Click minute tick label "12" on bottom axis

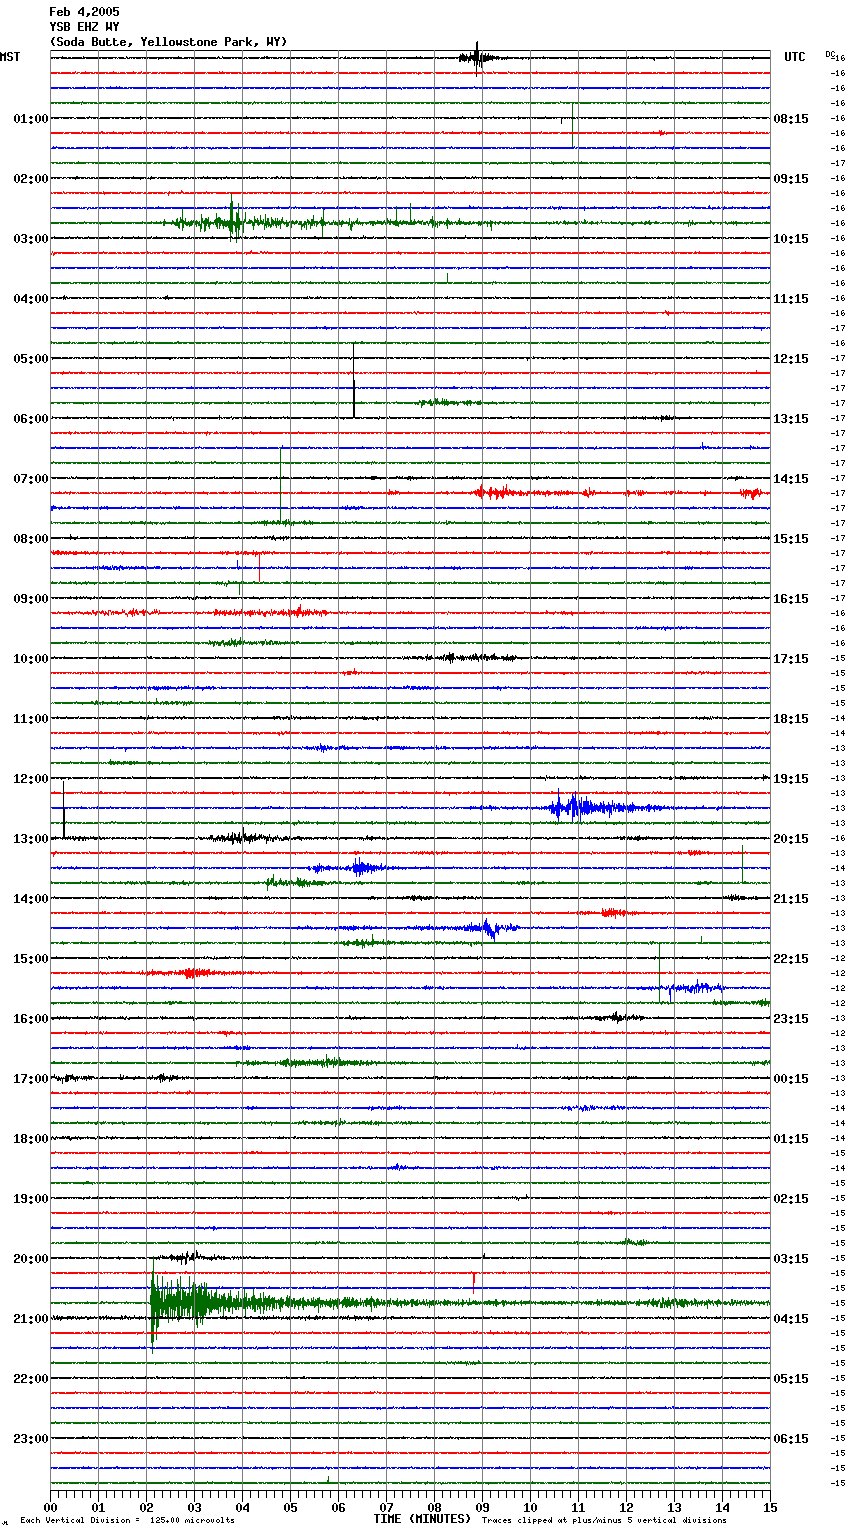click(626, 1507)
